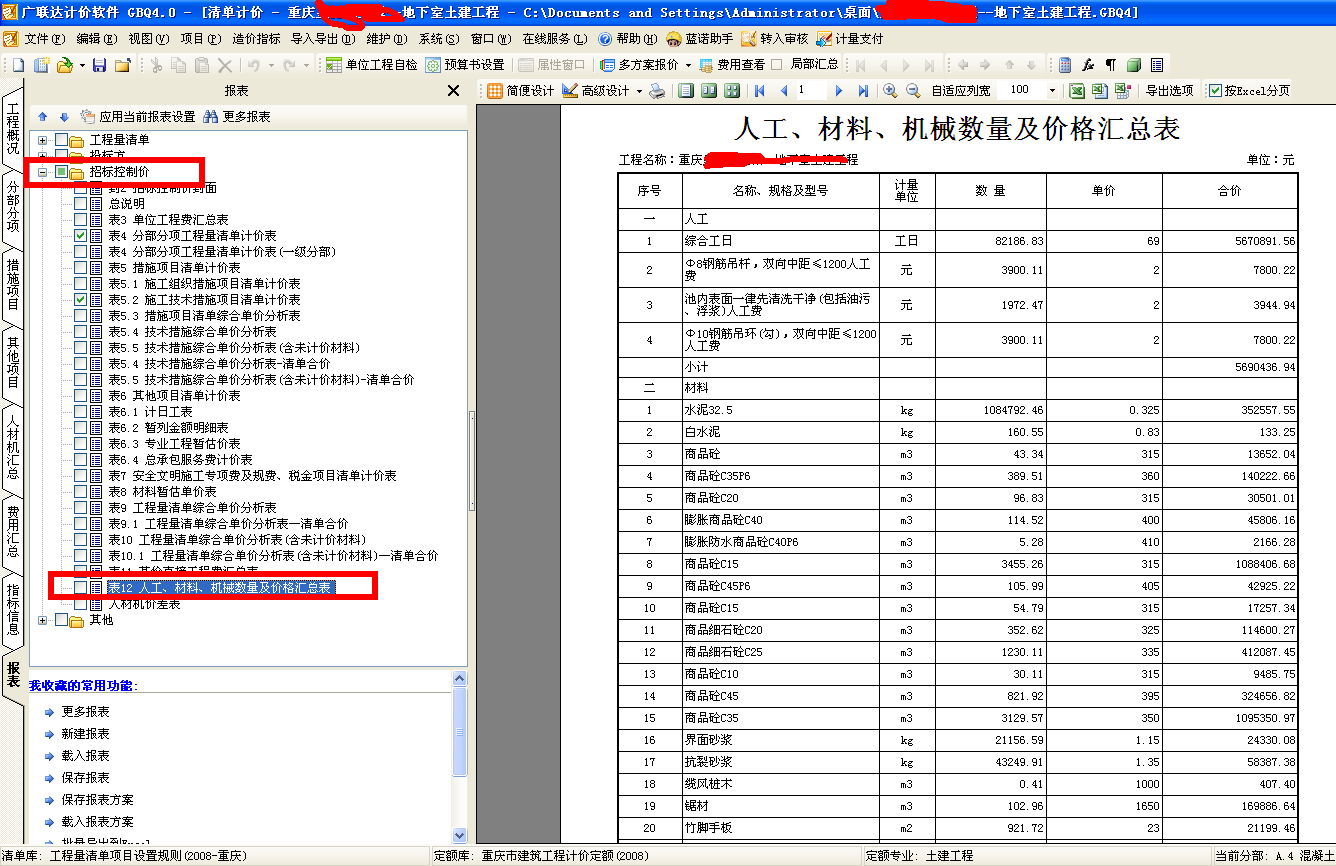Image resolution: width=1336 pixels, height=866 pixels.
Task: Click the Open folder icon
Action: (65, 65)
